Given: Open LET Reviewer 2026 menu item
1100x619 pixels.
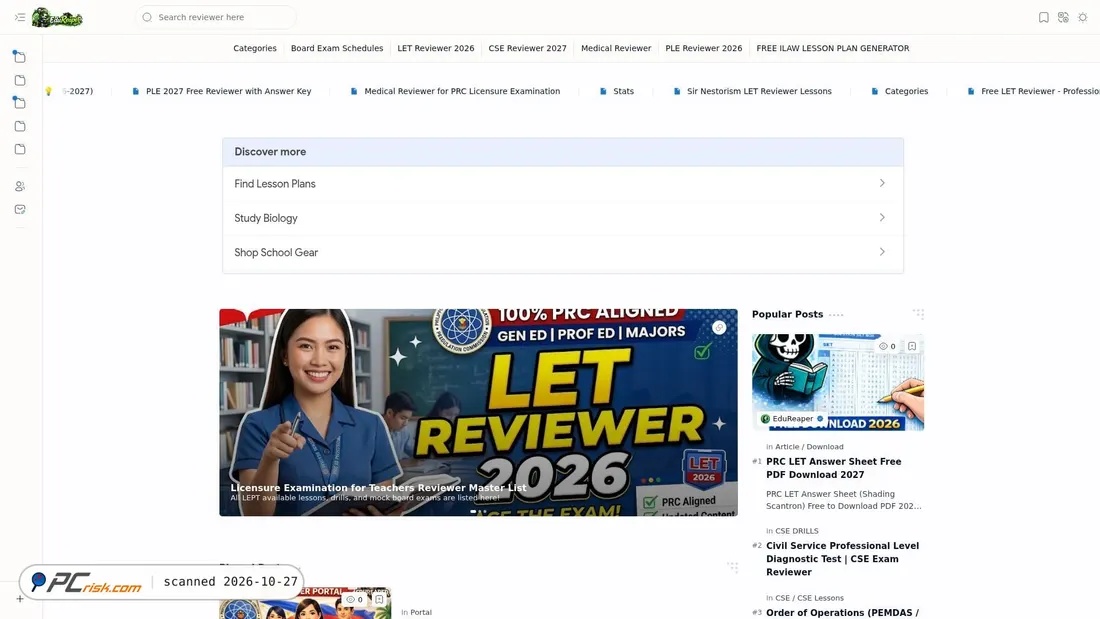Looking at the screenshot, I should point(436,48).
